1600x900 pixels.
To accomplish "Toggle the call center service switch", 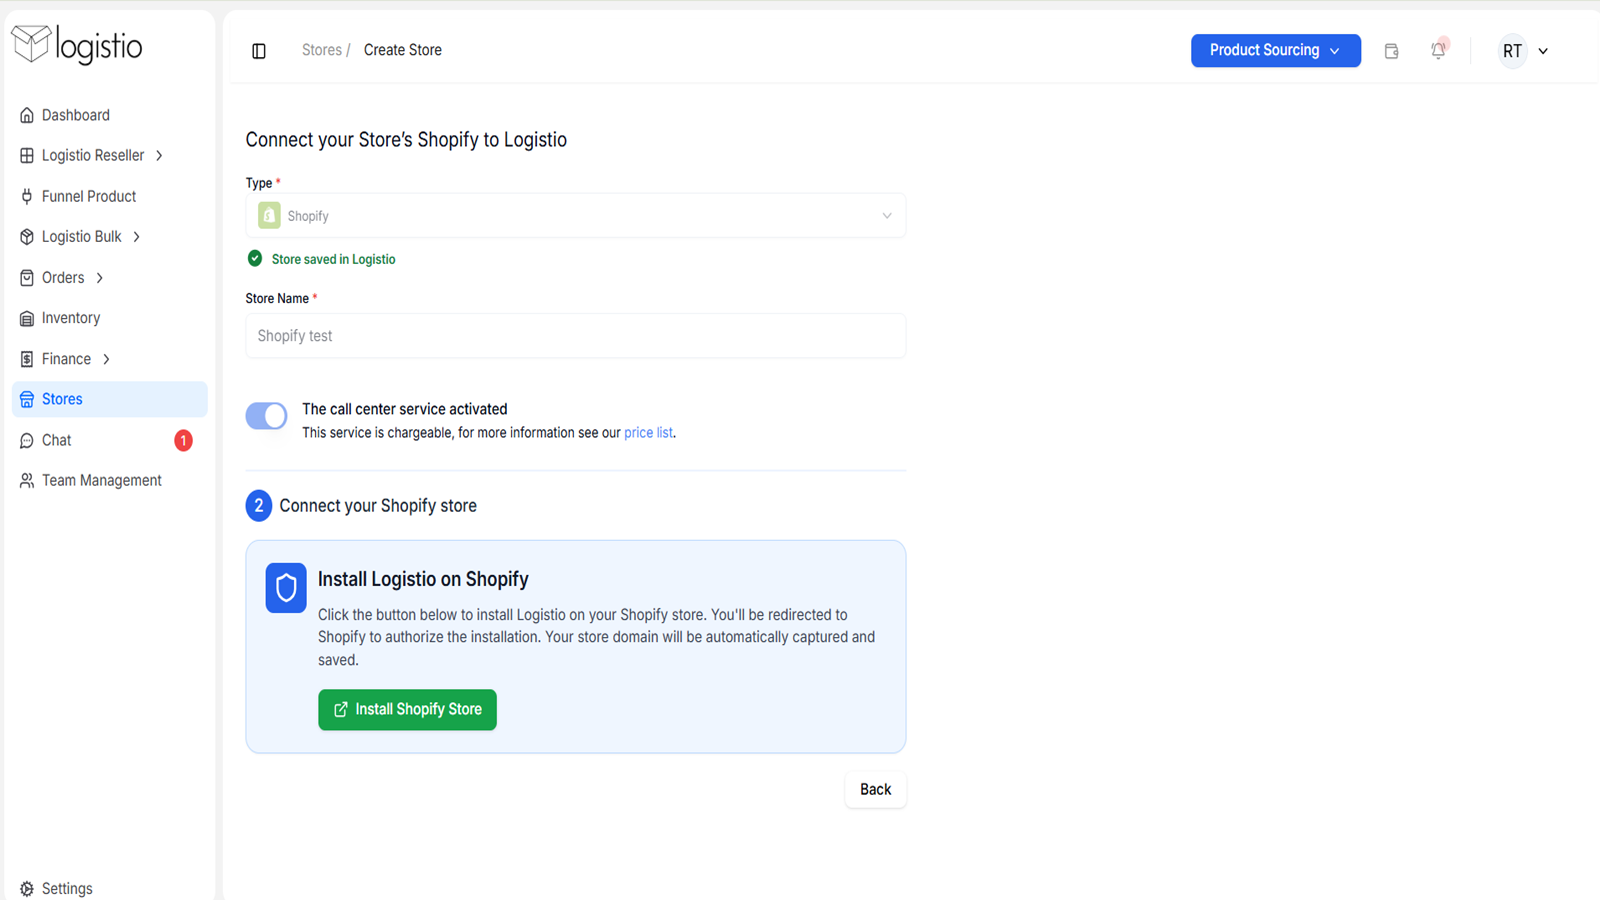I will (266, 416).
